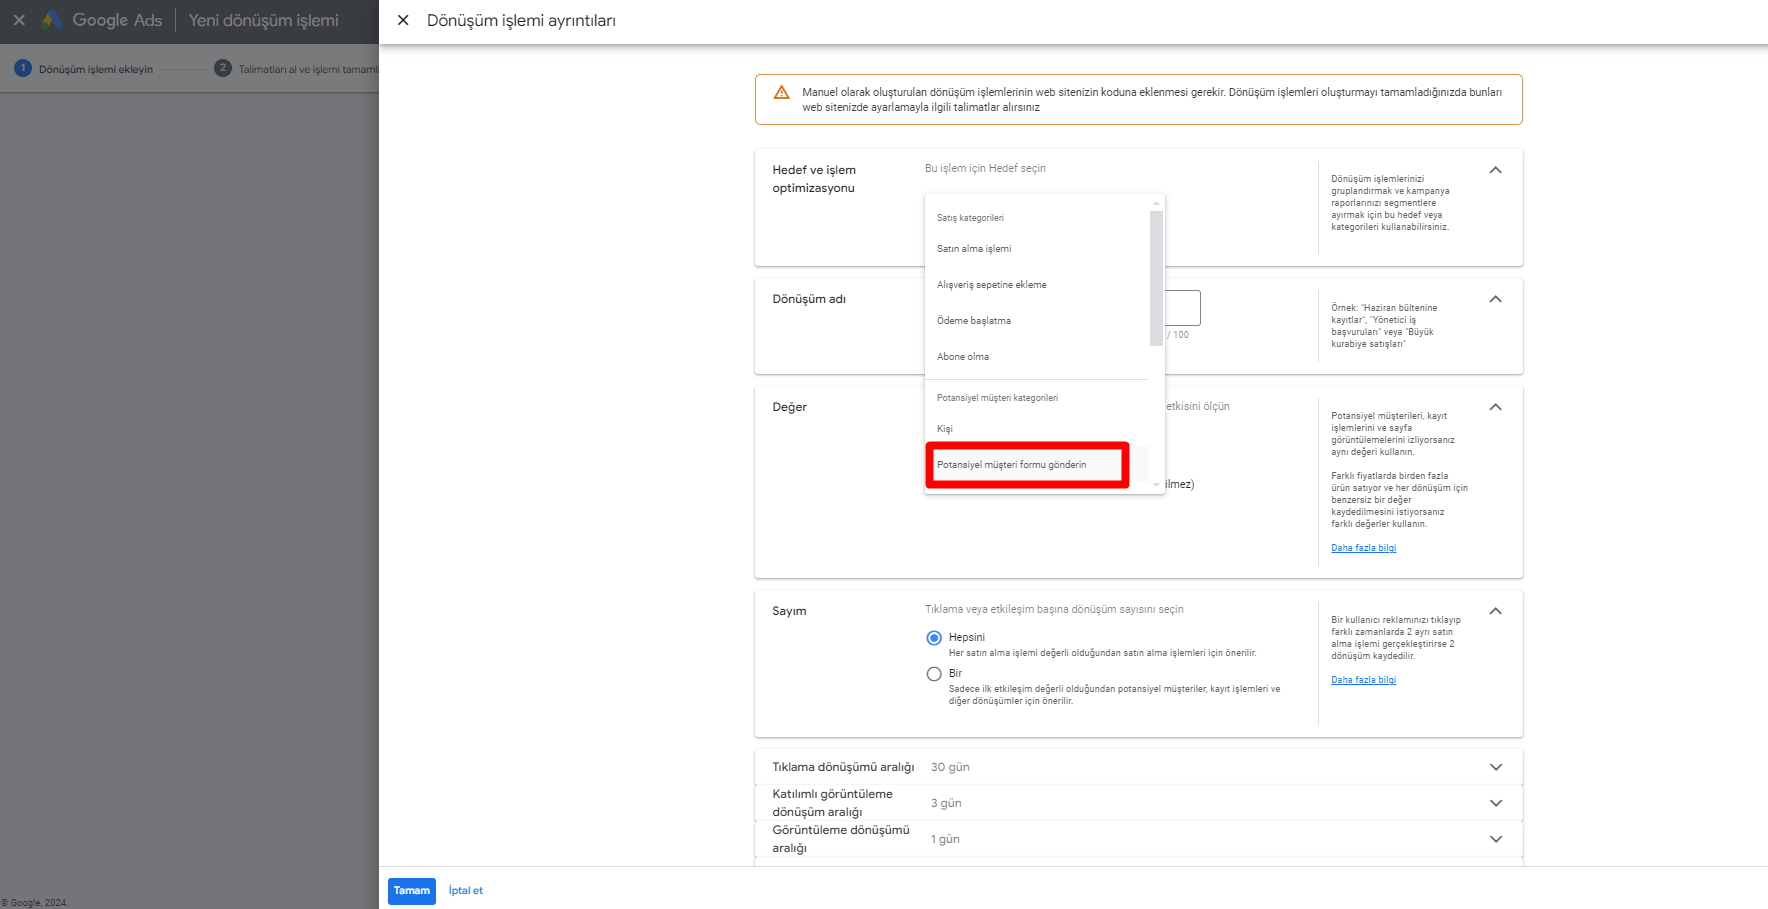Viewport: 1768px width, 909px height.
Task: Choose Satın alma işlemi from list
Action: [974, 249]
